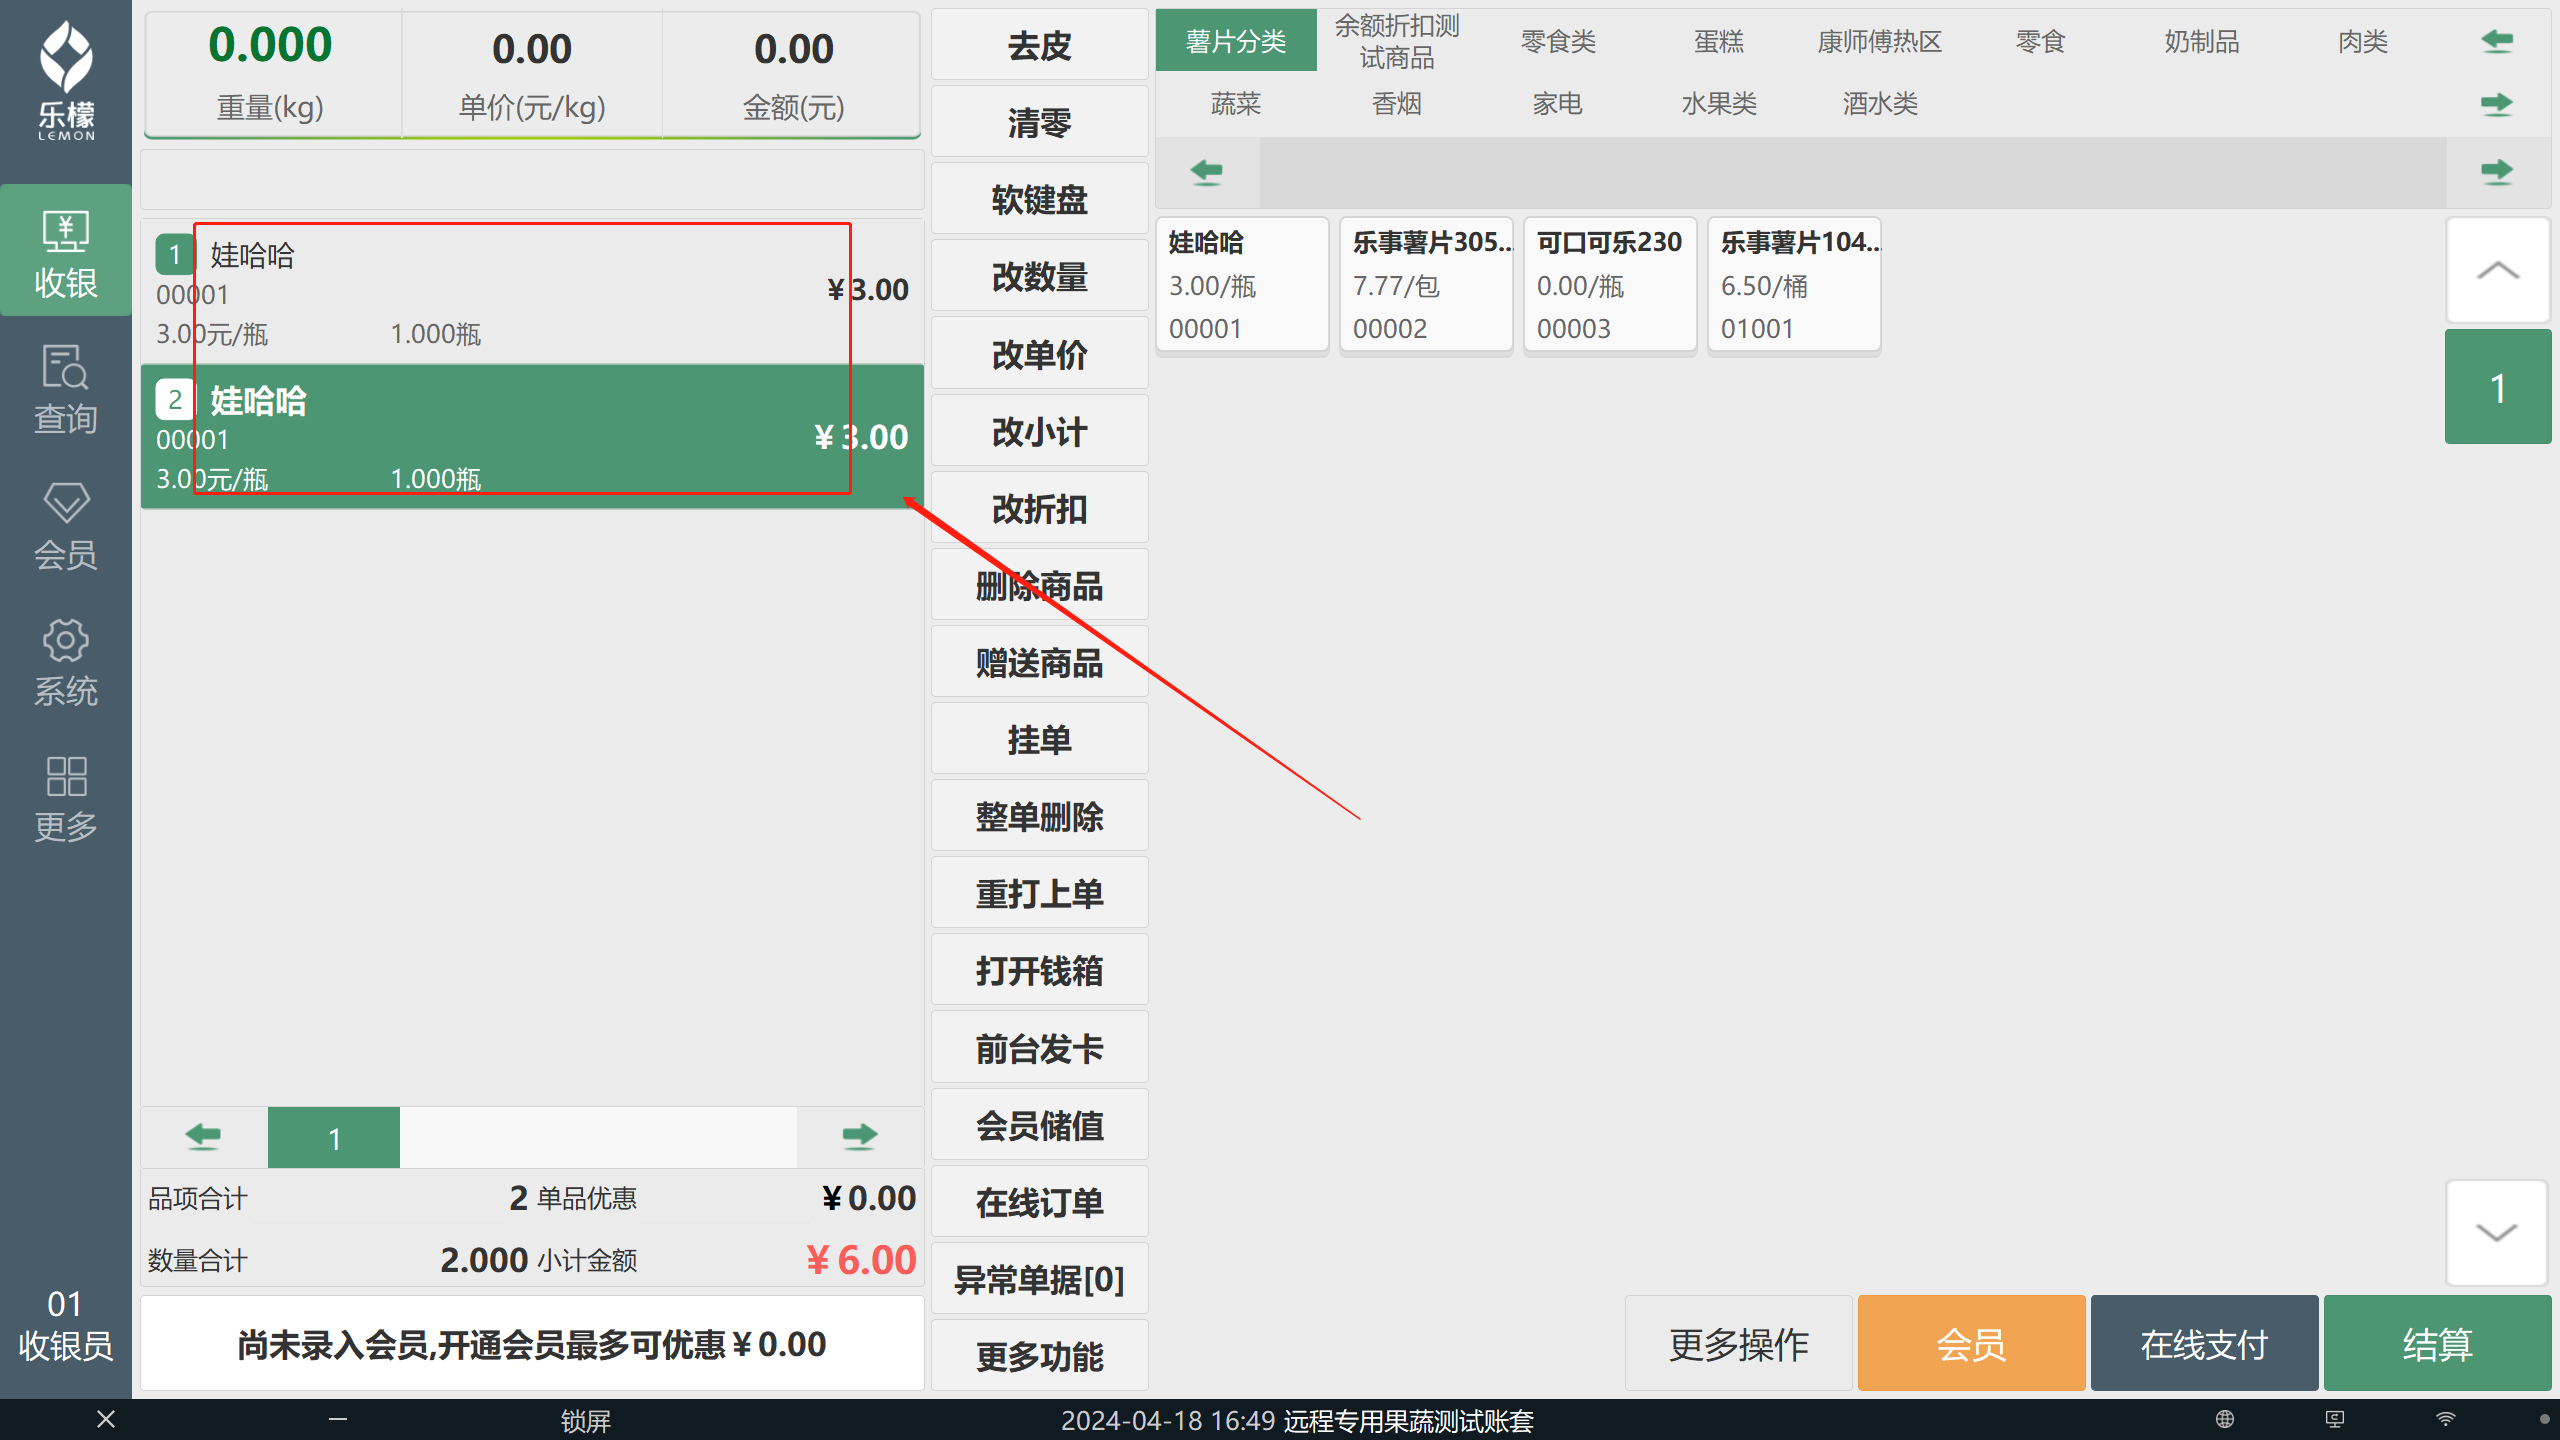Open the 更多 grid icon in sidebar
The image size is (2560, 1440).
pos(66,798)
